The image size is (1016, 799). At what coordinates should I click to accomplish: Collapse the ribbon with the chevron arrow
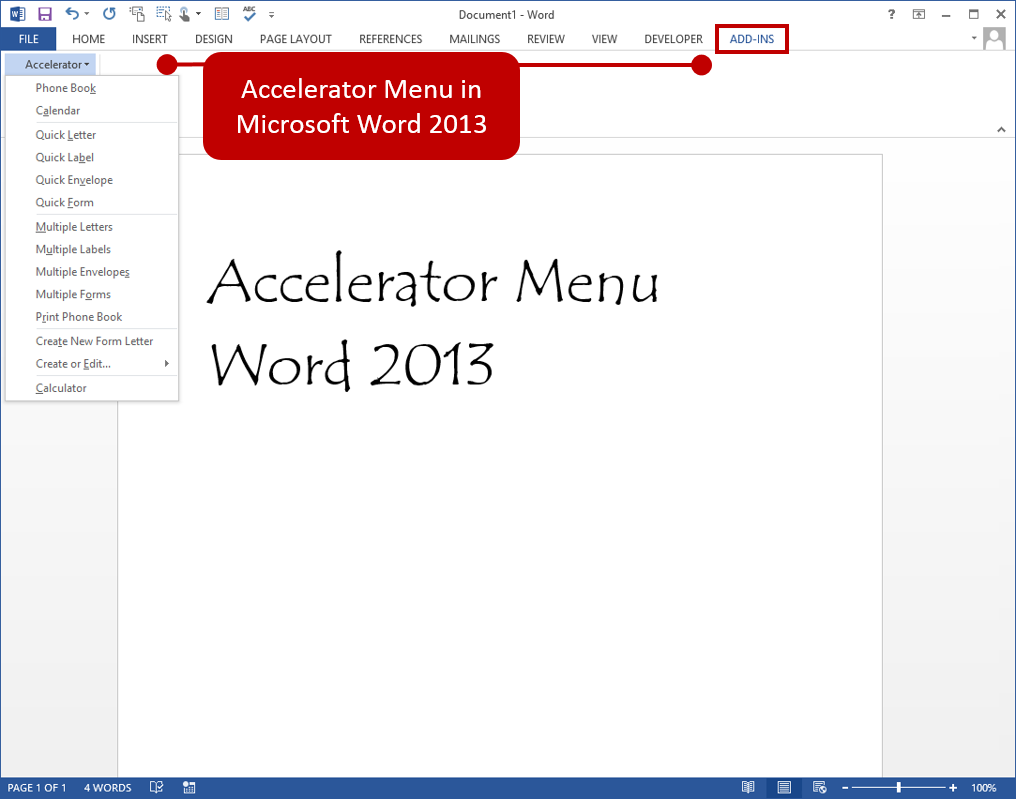(1001, 130)
